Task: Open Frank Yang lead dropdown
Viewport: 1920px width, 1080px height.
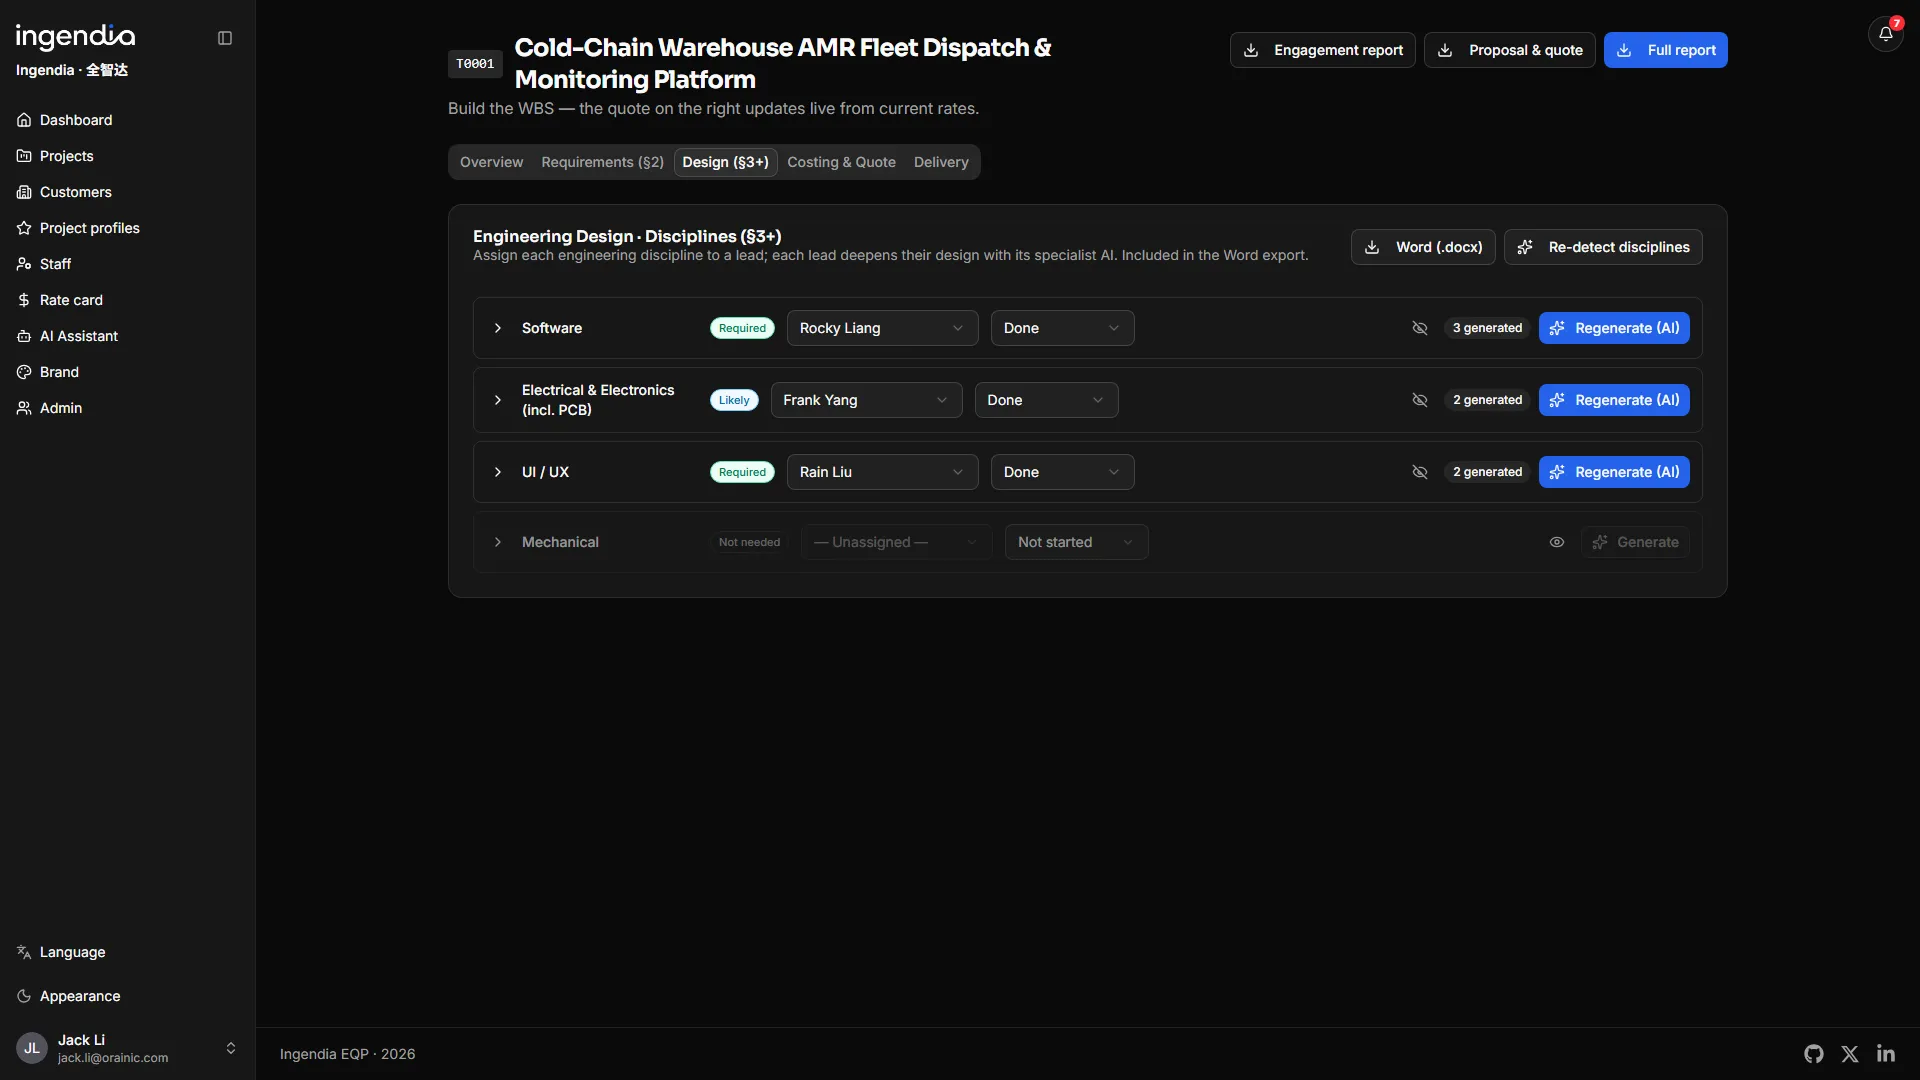Action: click(x=866, y=400)
